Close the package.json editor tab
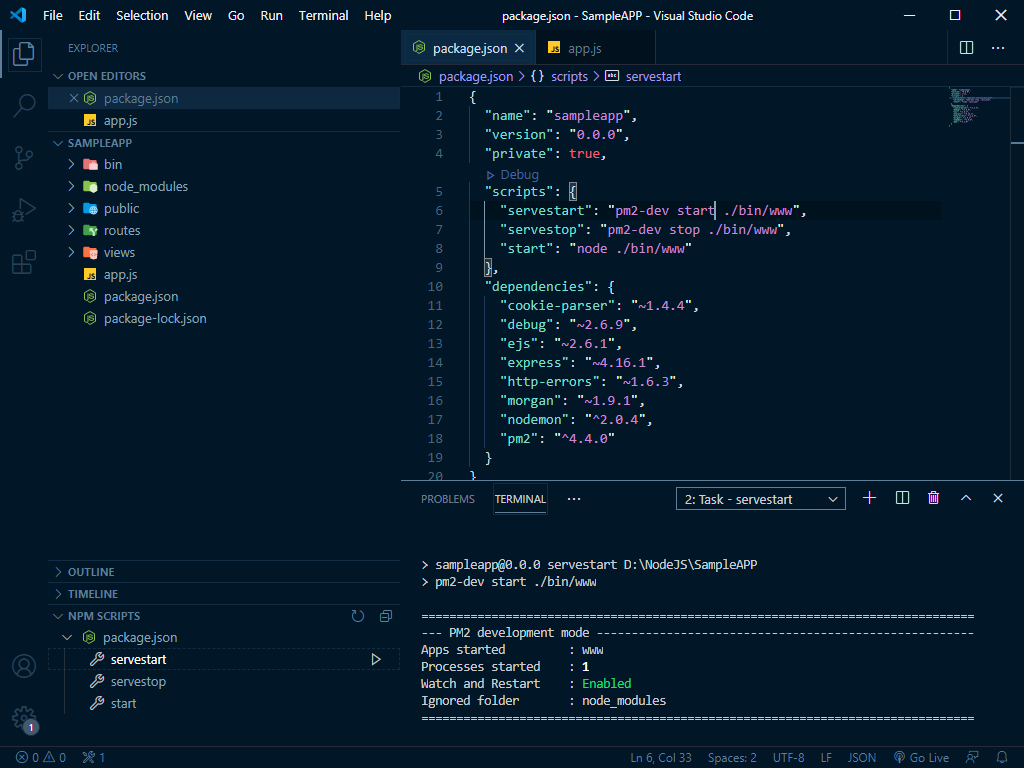This screenshot has width=1024, height=768. coord(519,48)
